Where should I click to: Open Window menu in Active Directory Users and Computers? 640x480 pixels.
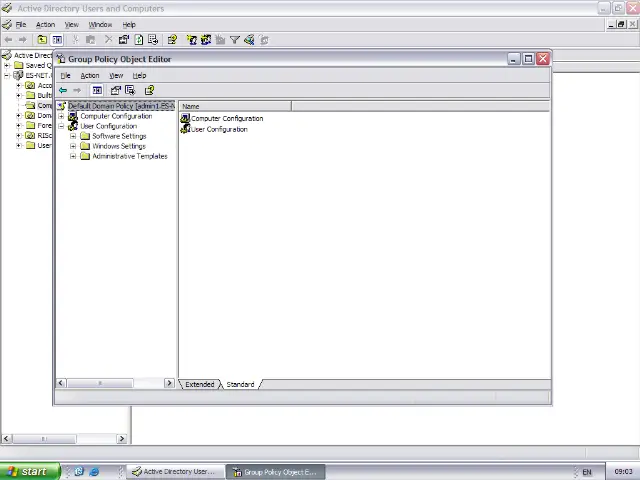[x=100, y=25]
